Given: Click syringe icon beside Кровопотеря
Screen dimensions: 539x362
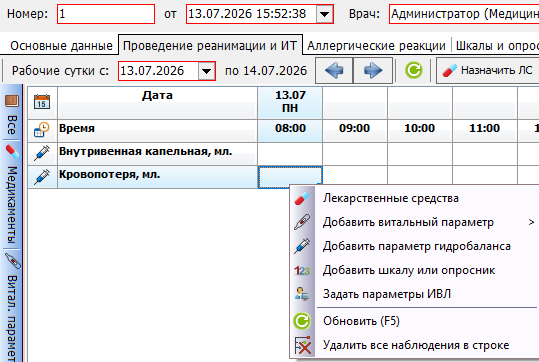Looking at the screenshot, I should (42, 176).
